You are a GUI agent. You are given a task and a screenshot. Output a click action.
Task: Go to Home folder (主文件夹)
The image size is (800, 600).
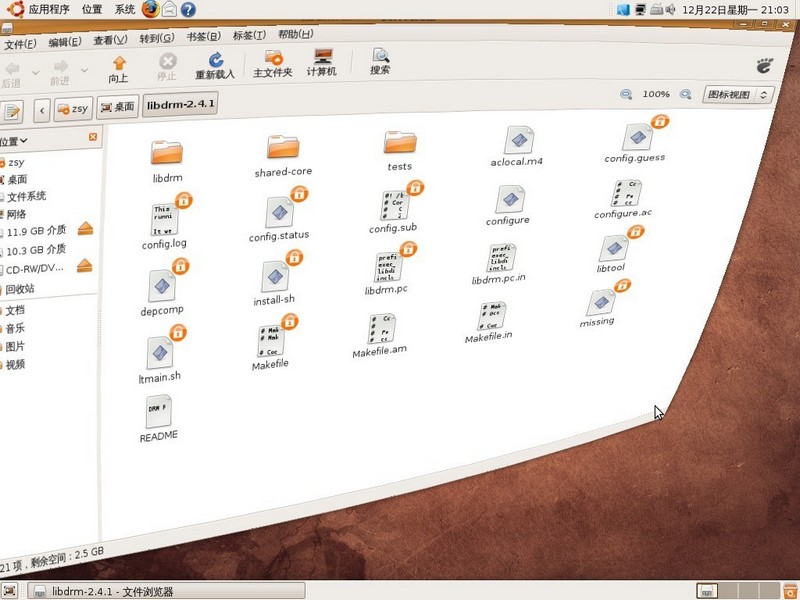point(273,64)
